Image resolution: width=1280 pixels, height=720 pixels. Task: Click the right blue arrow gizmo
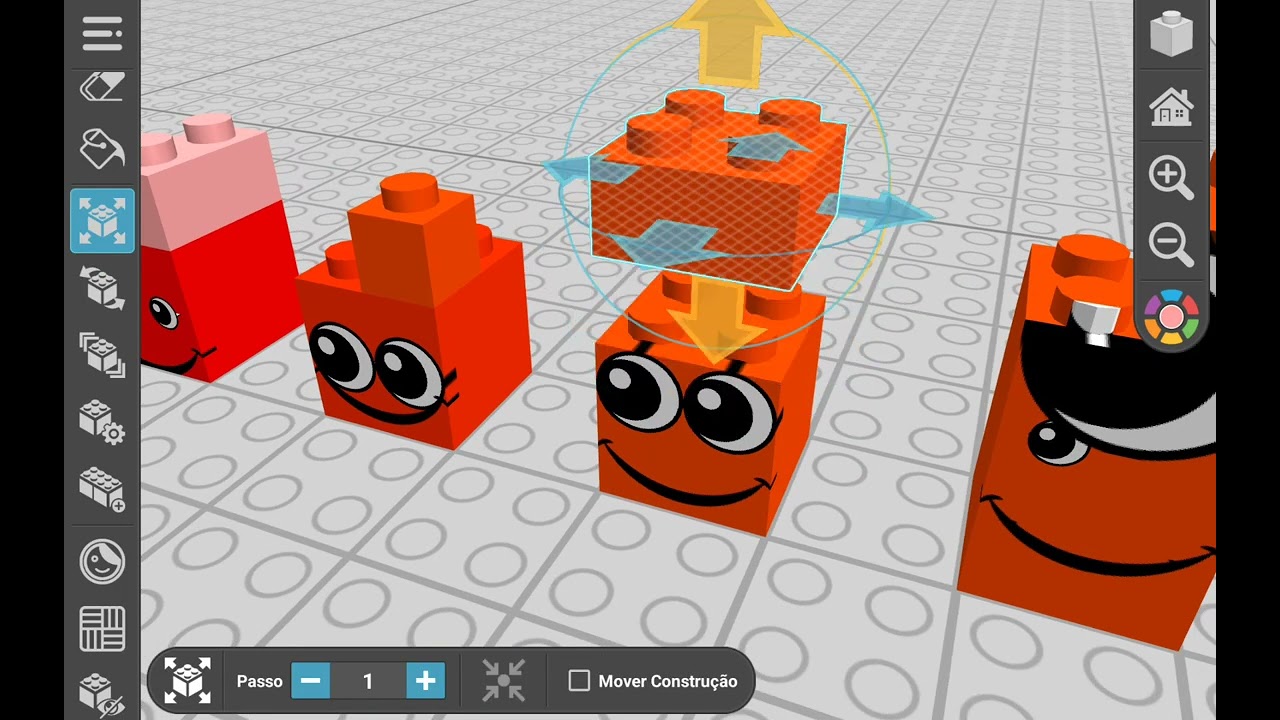coord(876,210)
